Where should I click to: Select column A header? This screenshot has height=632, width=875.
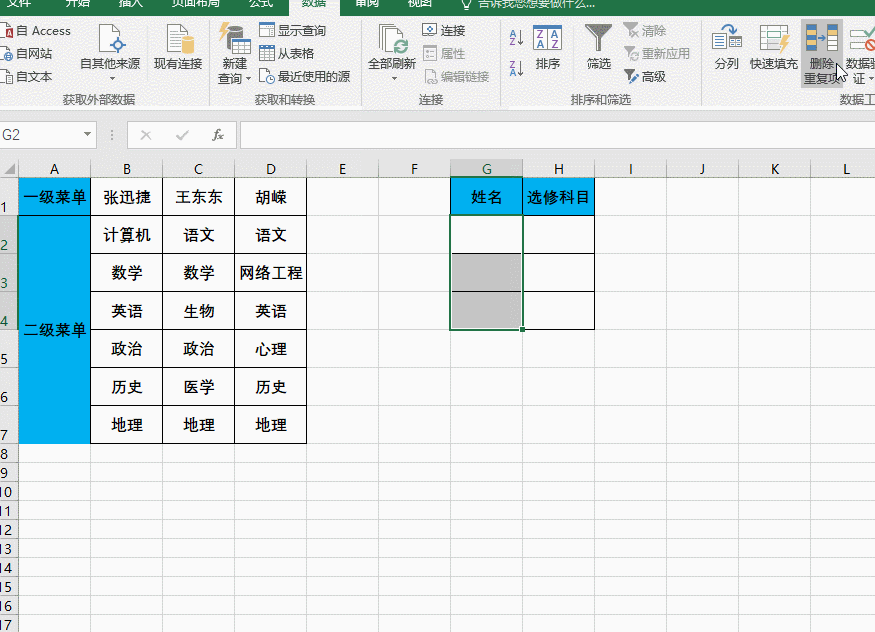(x=54, y=169)
